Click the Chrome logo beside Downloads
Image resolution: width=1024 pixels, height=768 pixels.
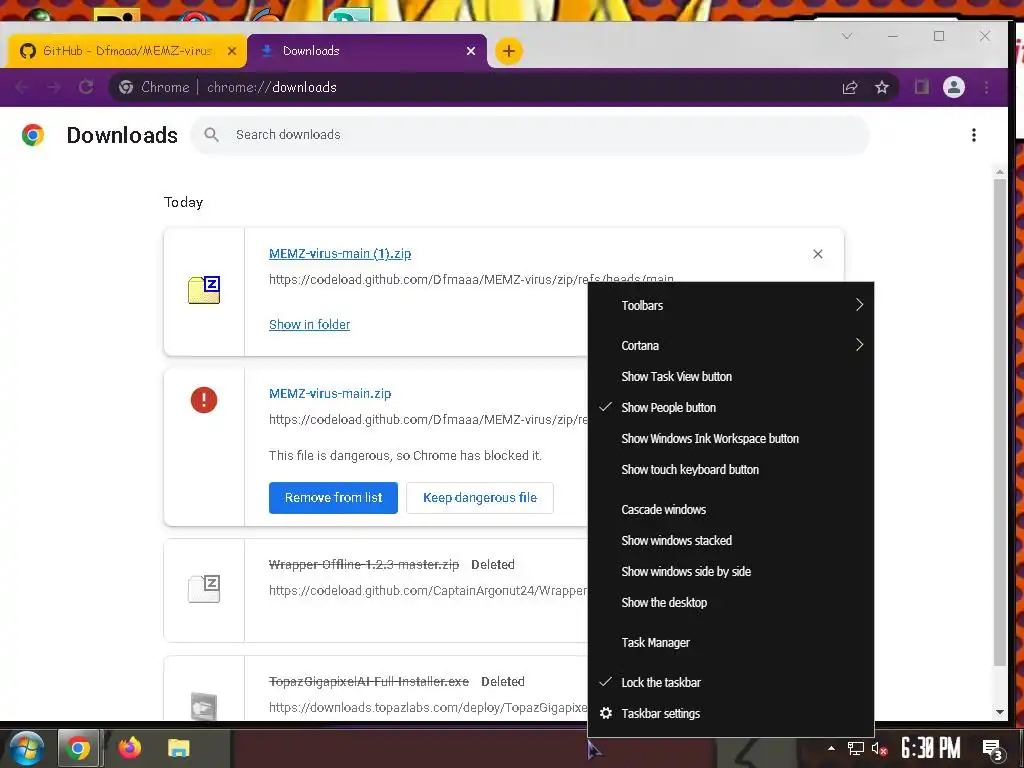coord(33,135)
